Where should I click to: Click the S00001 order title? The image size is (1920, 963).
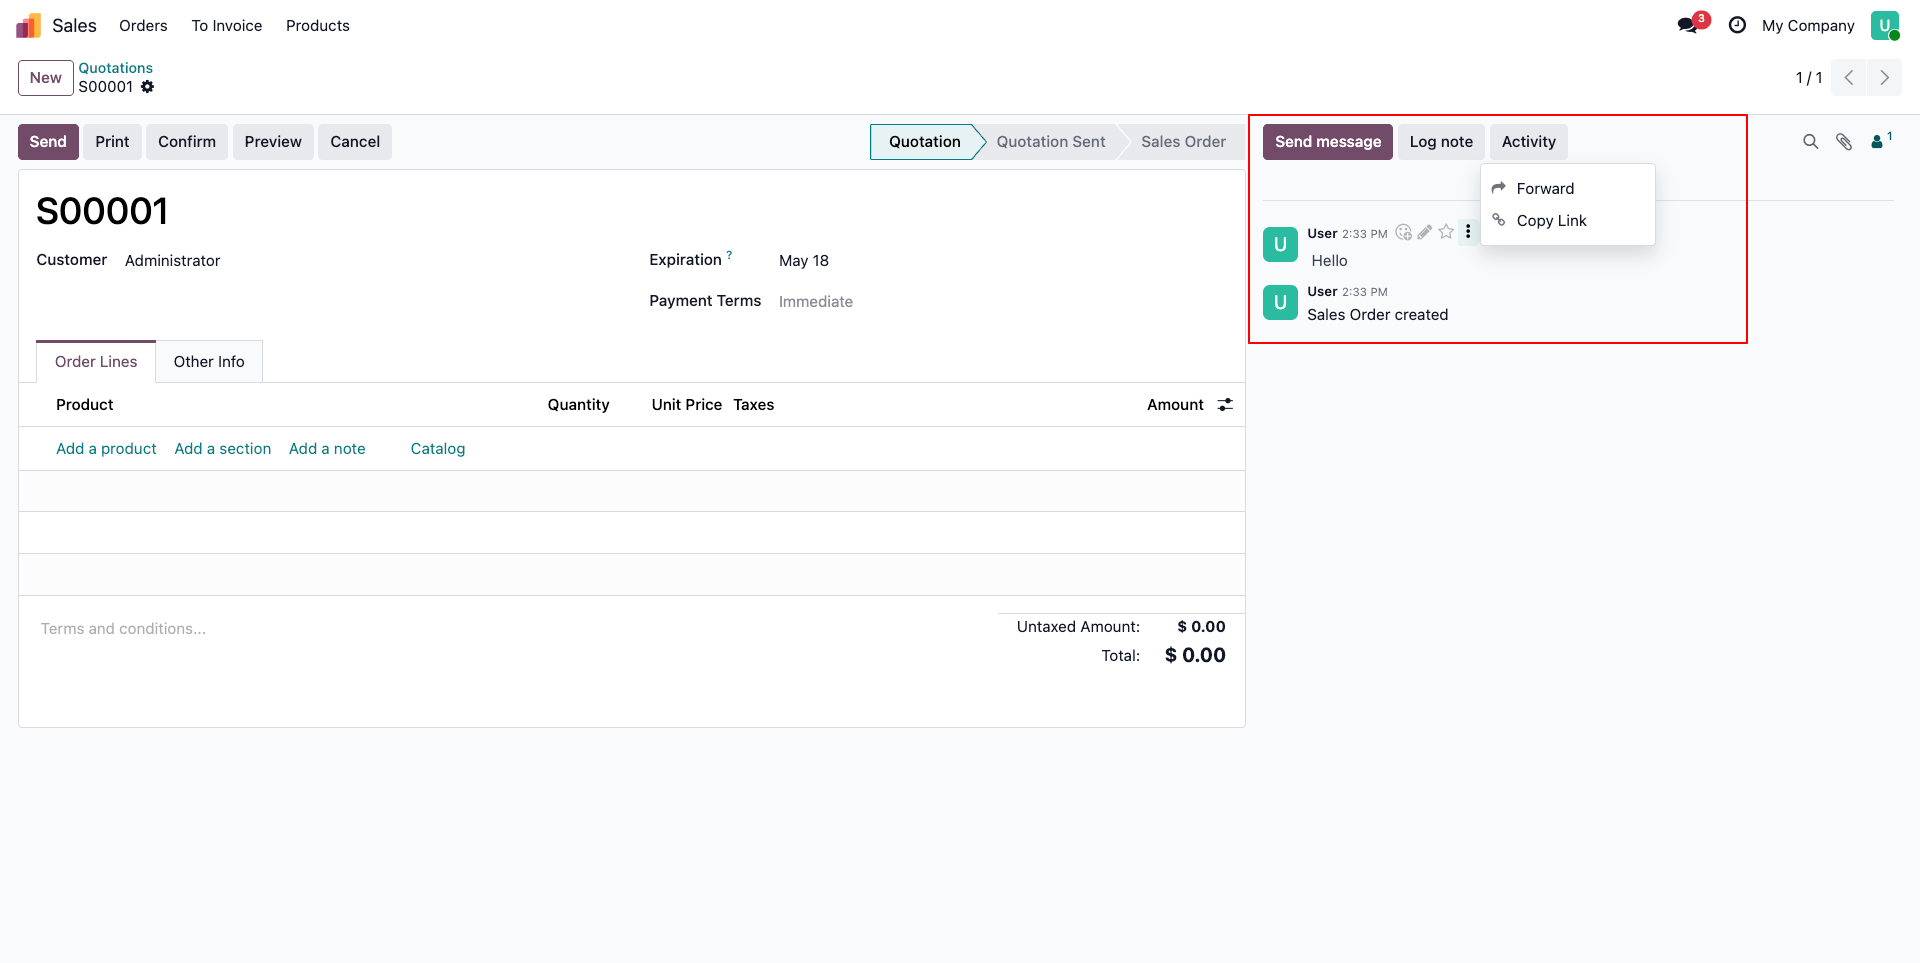point(102,212)
